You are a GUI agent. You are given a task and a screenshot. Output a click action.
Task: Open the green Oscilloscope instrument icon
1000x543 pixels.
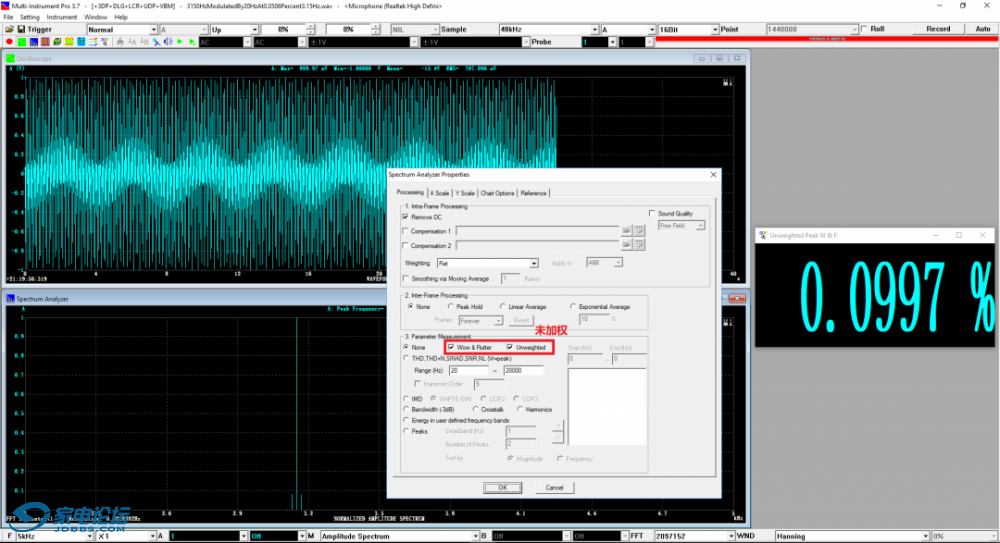point(22,42)
